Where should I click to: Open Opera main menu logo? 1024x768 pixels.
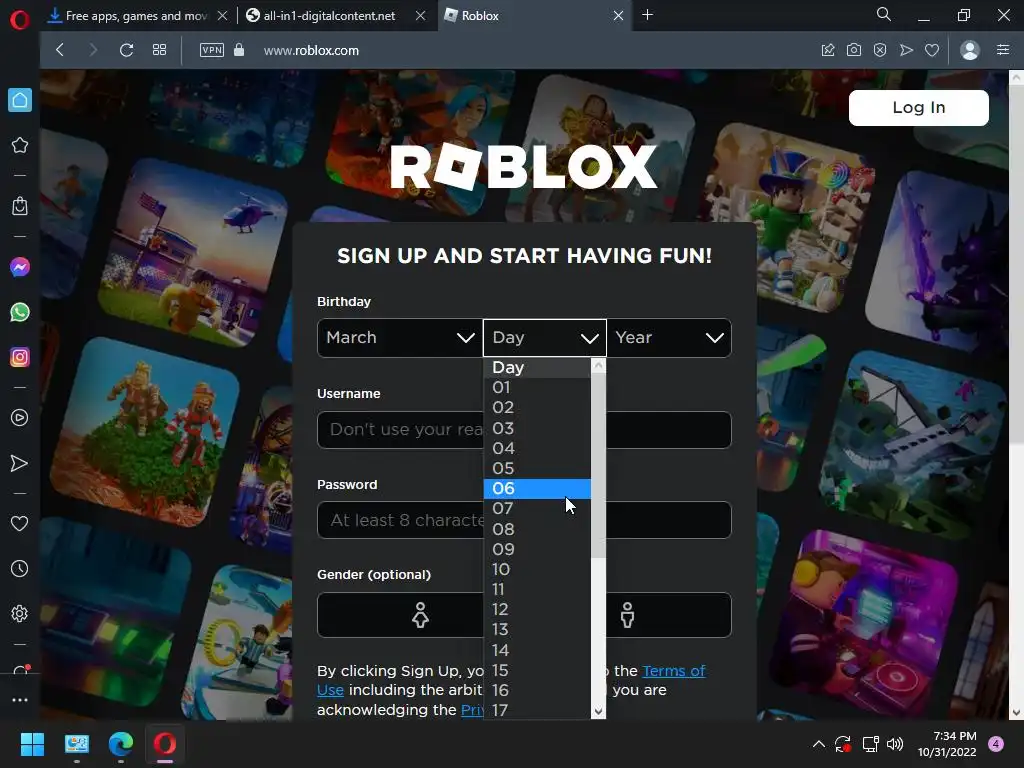(20, 20)
